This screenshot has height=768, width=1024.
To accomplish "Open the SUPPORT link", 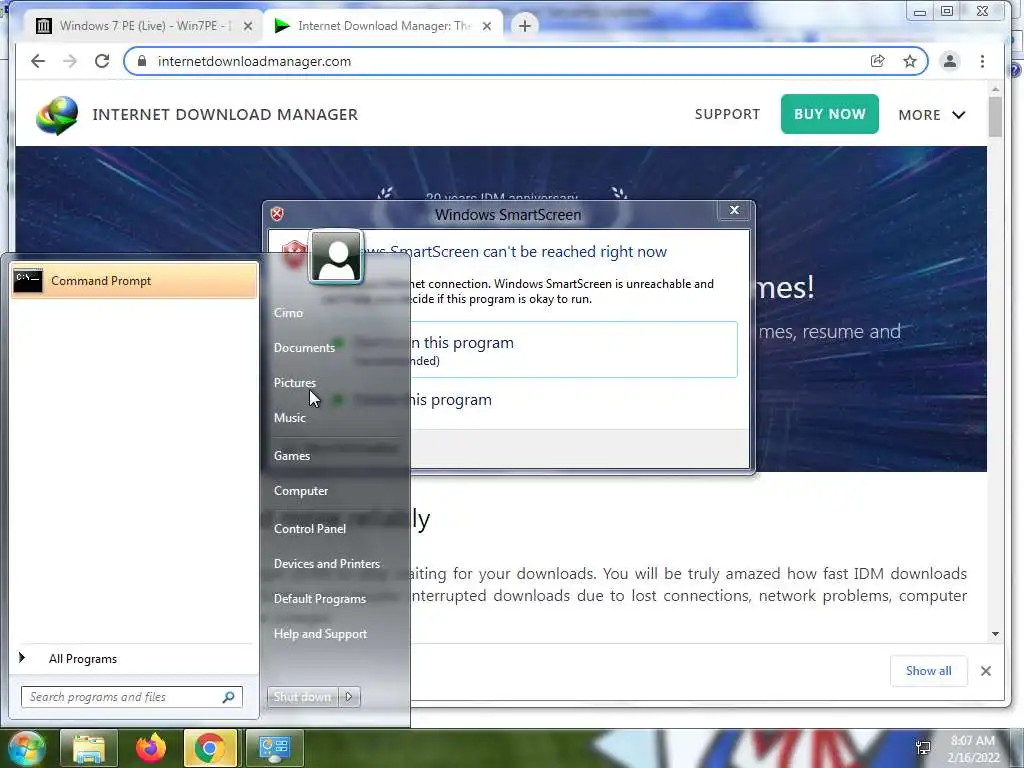I will tap(727, 114).
